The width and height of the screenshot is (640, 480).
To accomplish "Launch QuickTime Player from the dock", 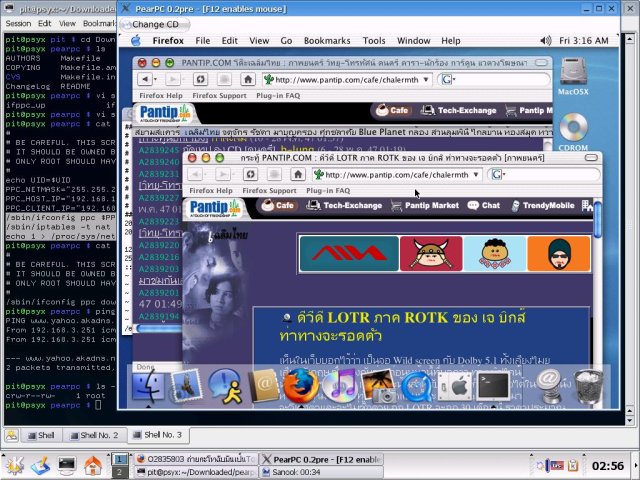I will click(x=417, y=387).
